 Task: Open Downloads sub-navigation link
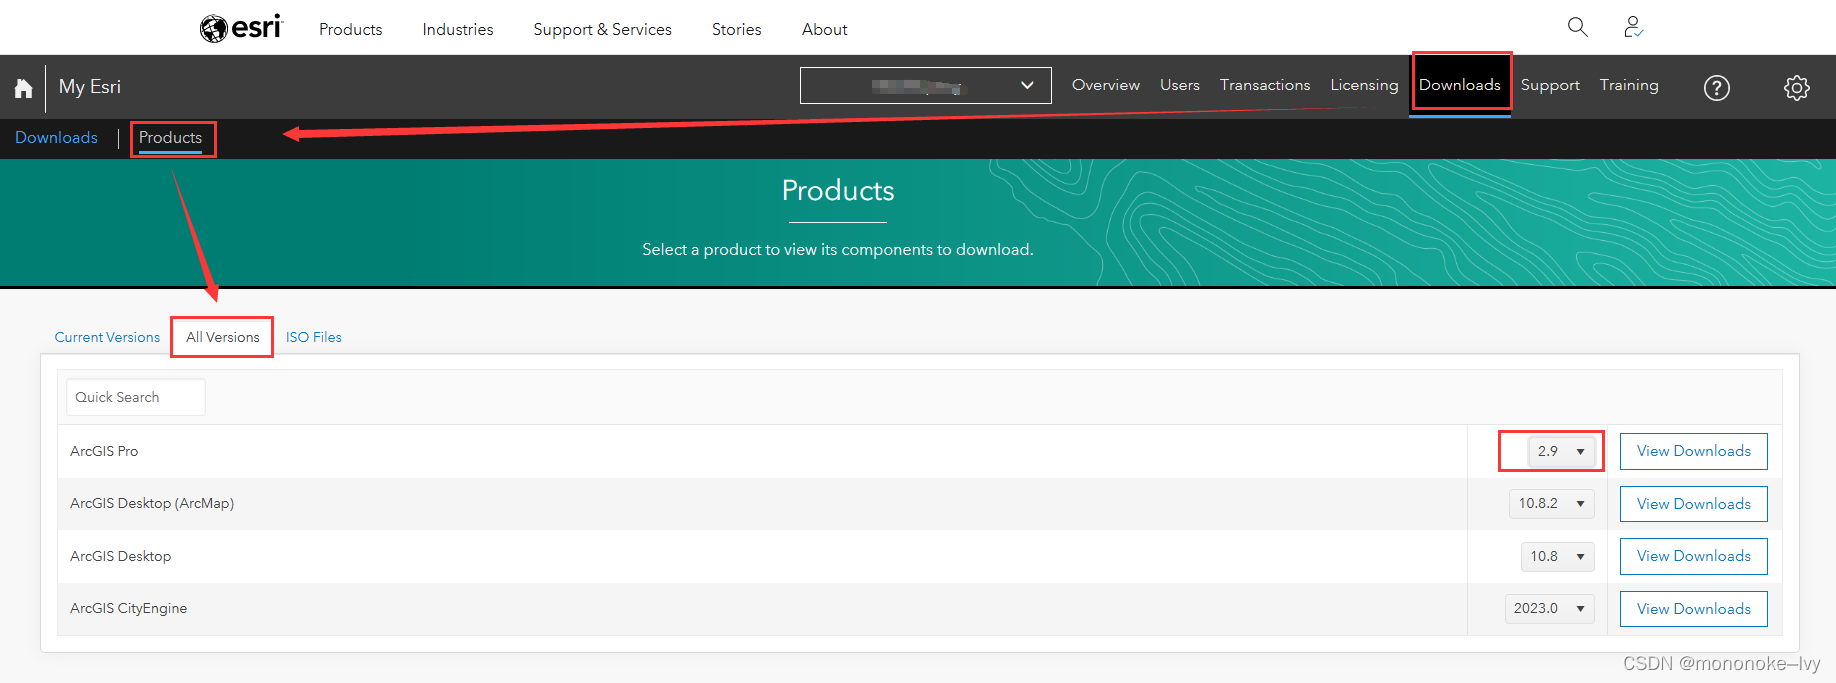tap(56, 138)
